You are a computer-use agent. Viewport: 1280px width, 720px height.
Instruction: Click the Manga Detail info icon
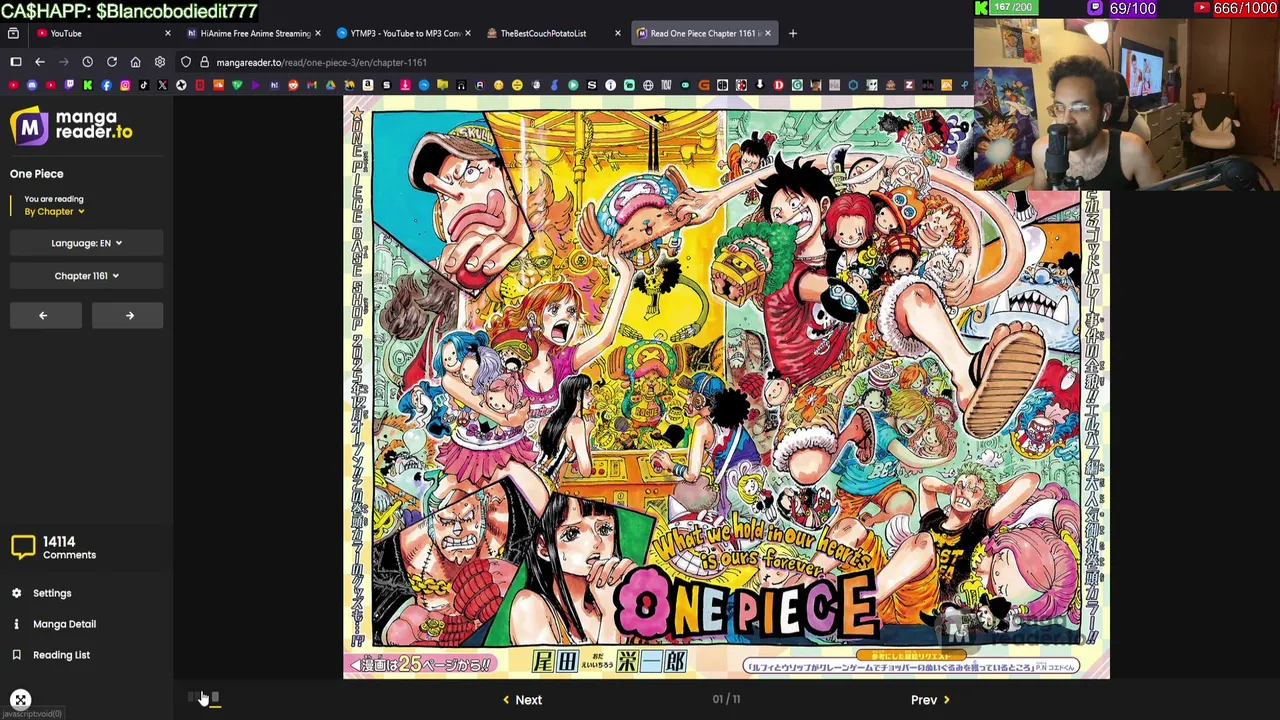click(x=16, y=624)
